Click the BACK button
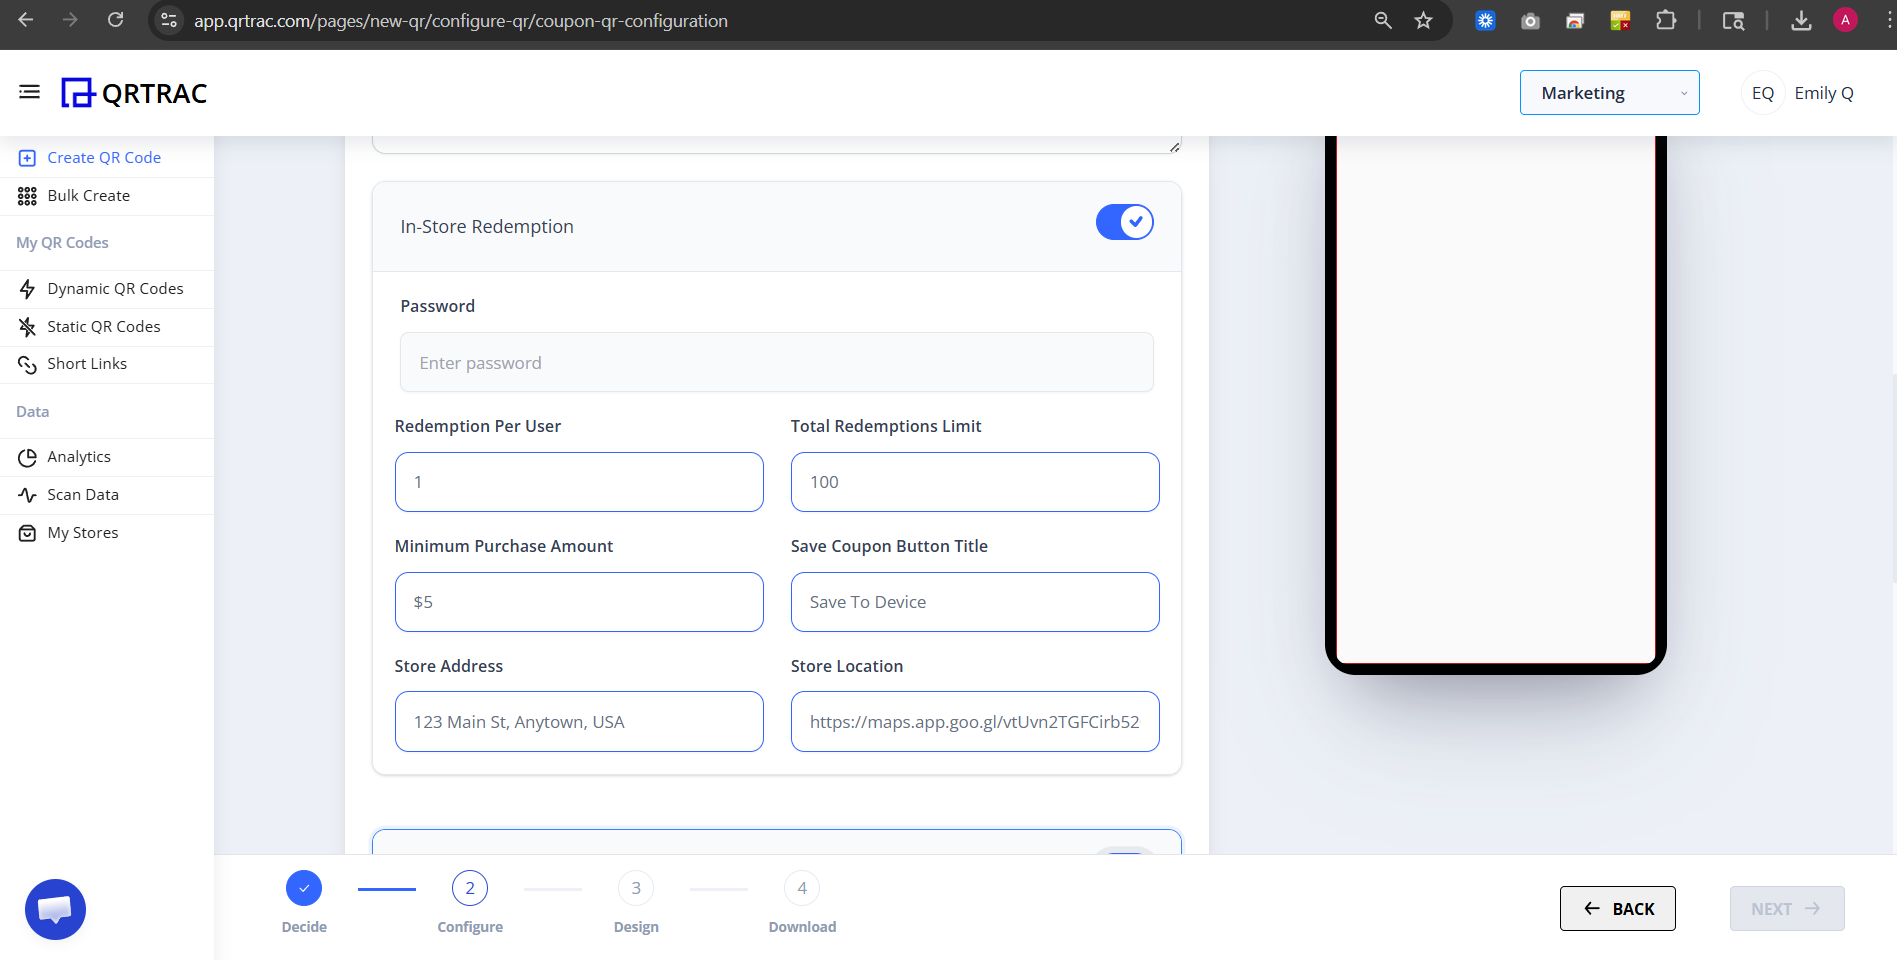Screen dimensions: 1897x960 1617,908
